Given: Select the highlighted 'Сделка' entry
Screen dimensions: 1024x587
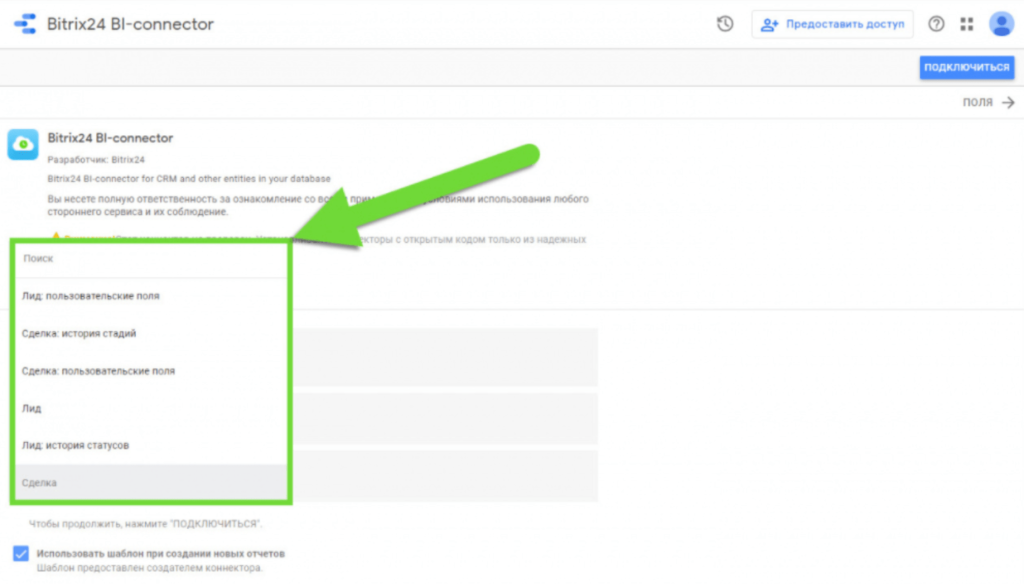Looking at the screenshot, I should 40,483.
